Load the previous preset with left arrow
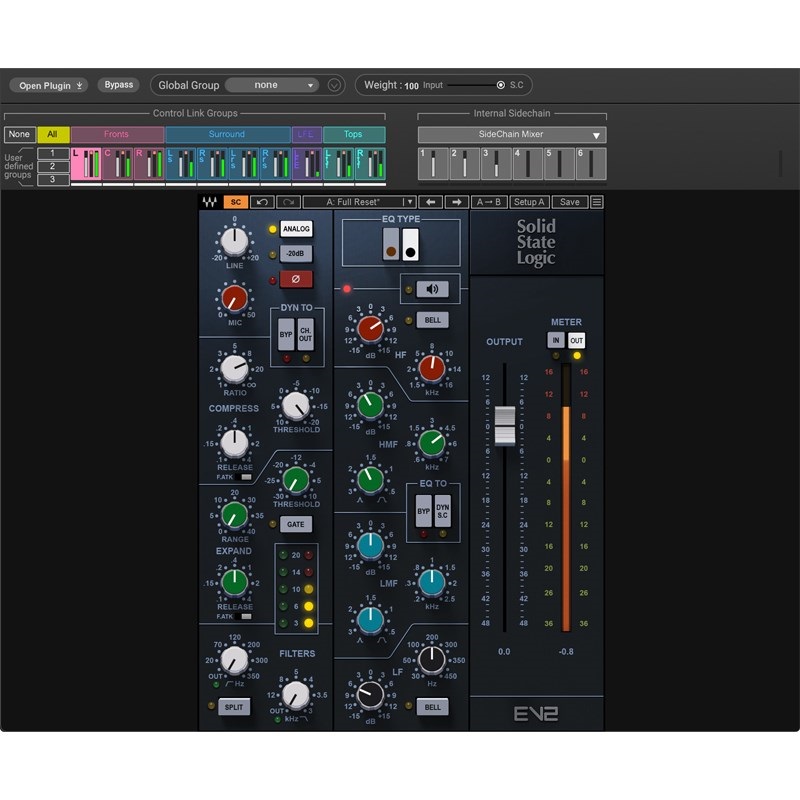This screenshot has height=800, width=800. pyautogui.click(x=431, y=202)
